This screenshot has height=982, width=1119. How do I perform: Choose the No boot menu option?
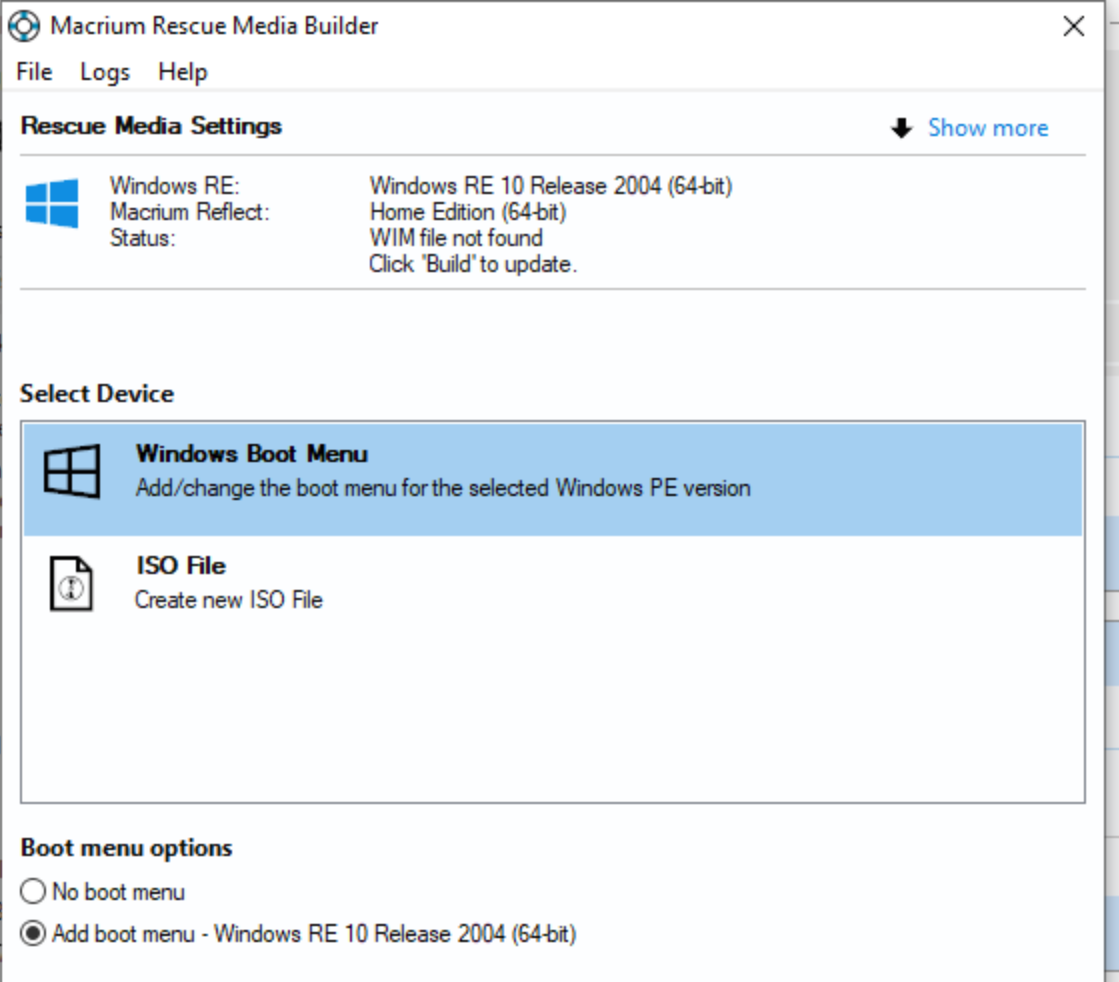pyautogui.click(x=31, y=891)
